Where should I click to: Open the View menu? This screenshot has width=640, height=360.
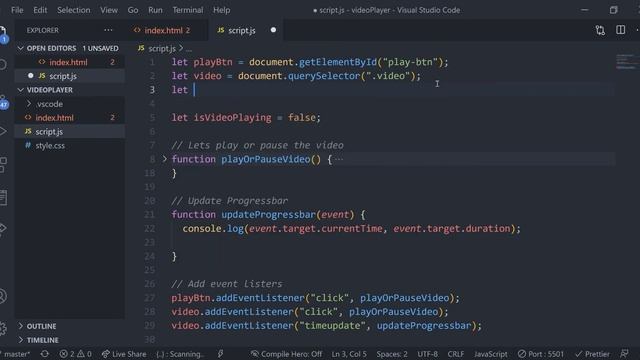click(x=109, y=10)
